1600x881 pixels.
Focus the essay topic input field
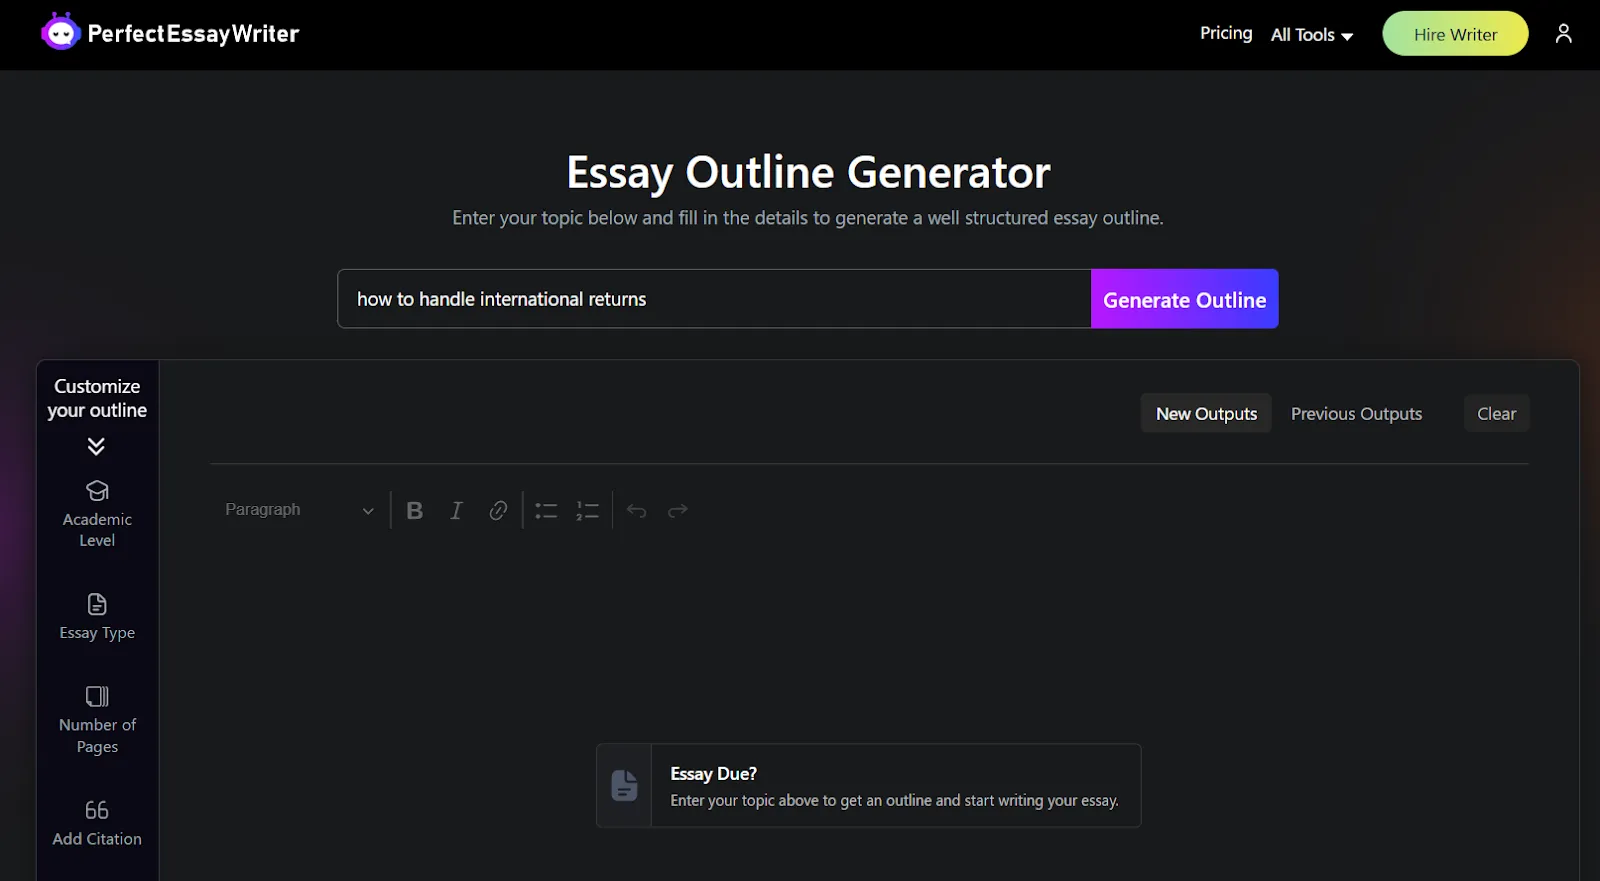coord(714,299)
